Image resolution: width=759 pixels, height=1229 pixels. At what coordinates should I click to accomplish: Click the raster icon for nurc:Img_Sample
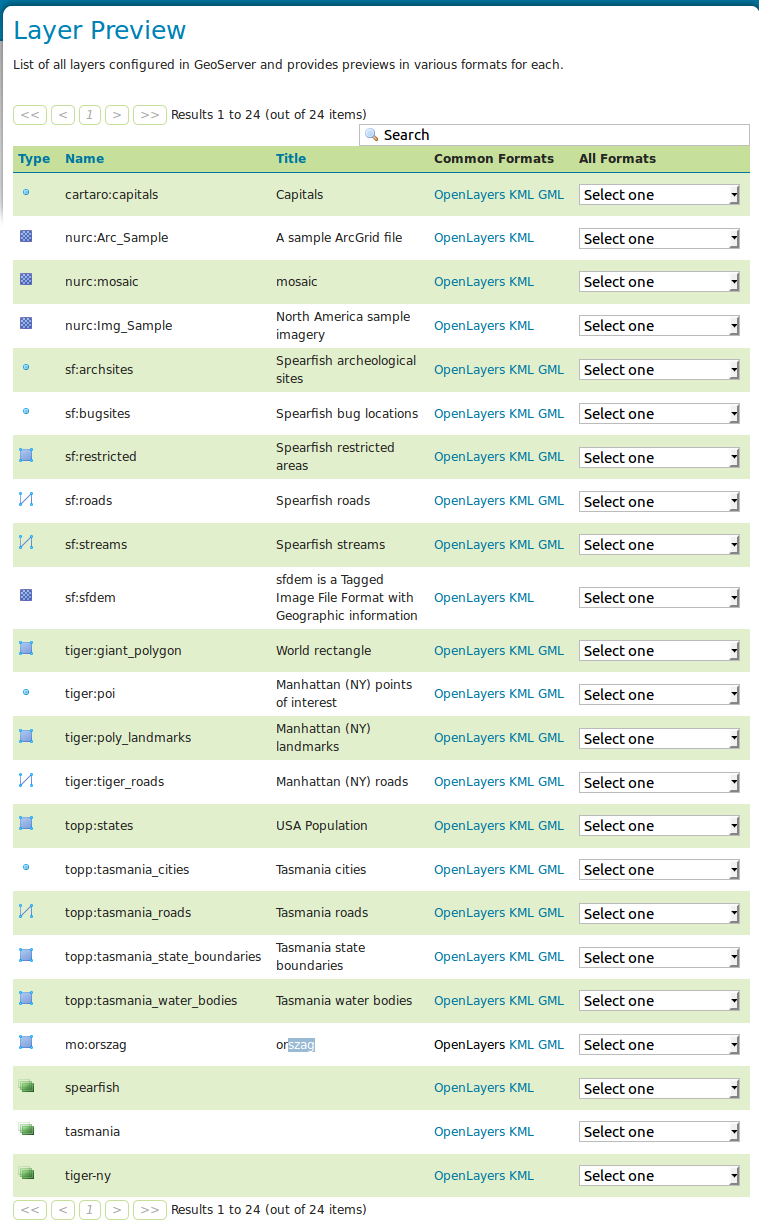(x=26, y=323)
